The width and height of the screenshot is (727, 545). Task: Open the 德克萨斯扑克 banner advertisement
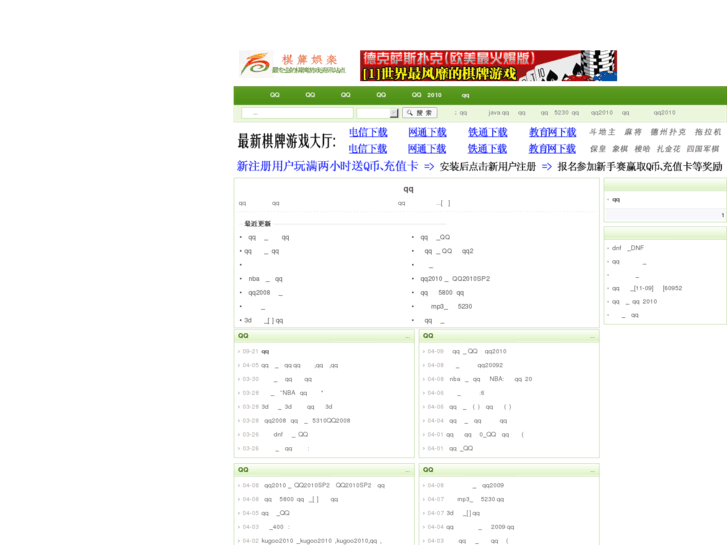point(488,65)
